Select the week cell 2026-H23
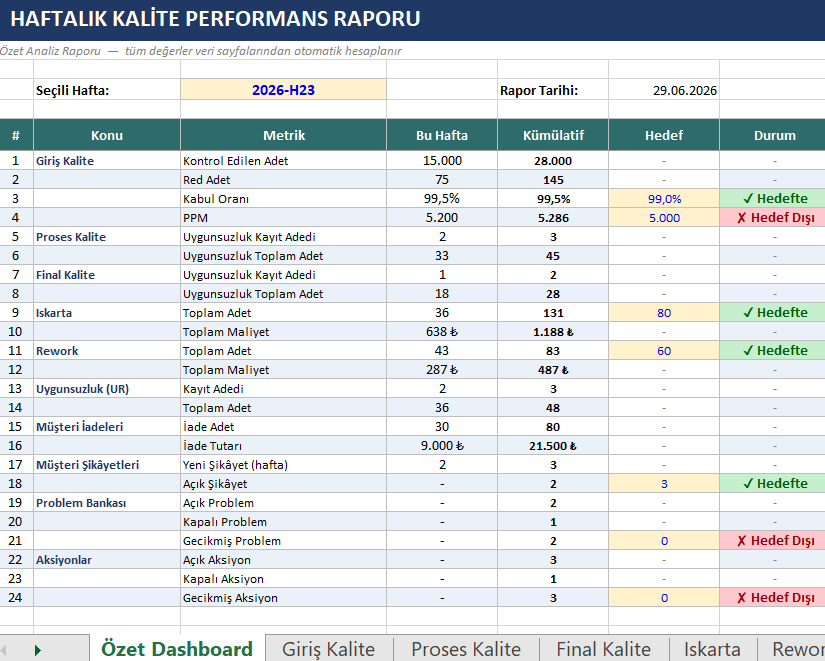825x661 pixels. [x=283, y=89]
